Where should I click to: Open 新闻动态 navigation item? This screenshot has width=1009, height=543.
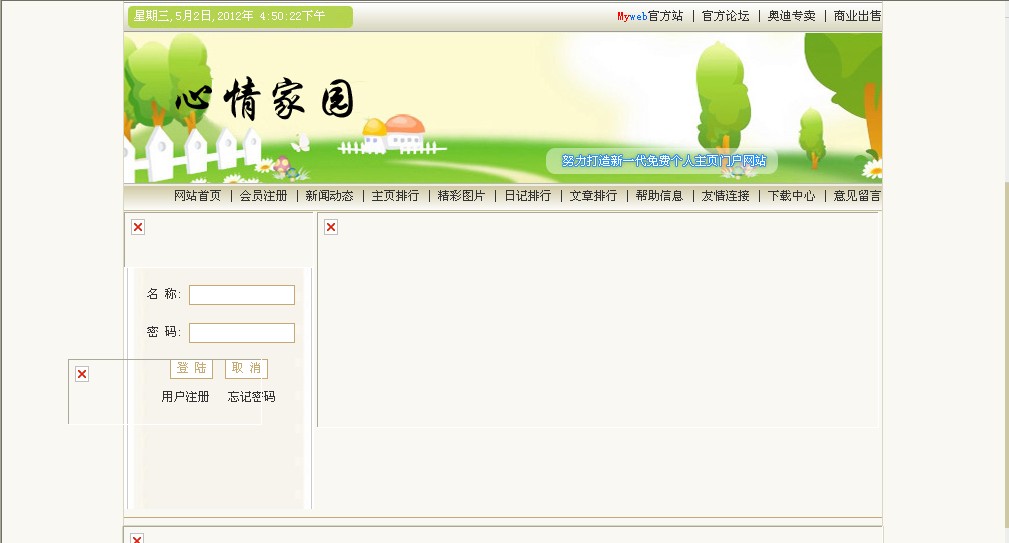(x=329, y=196)
